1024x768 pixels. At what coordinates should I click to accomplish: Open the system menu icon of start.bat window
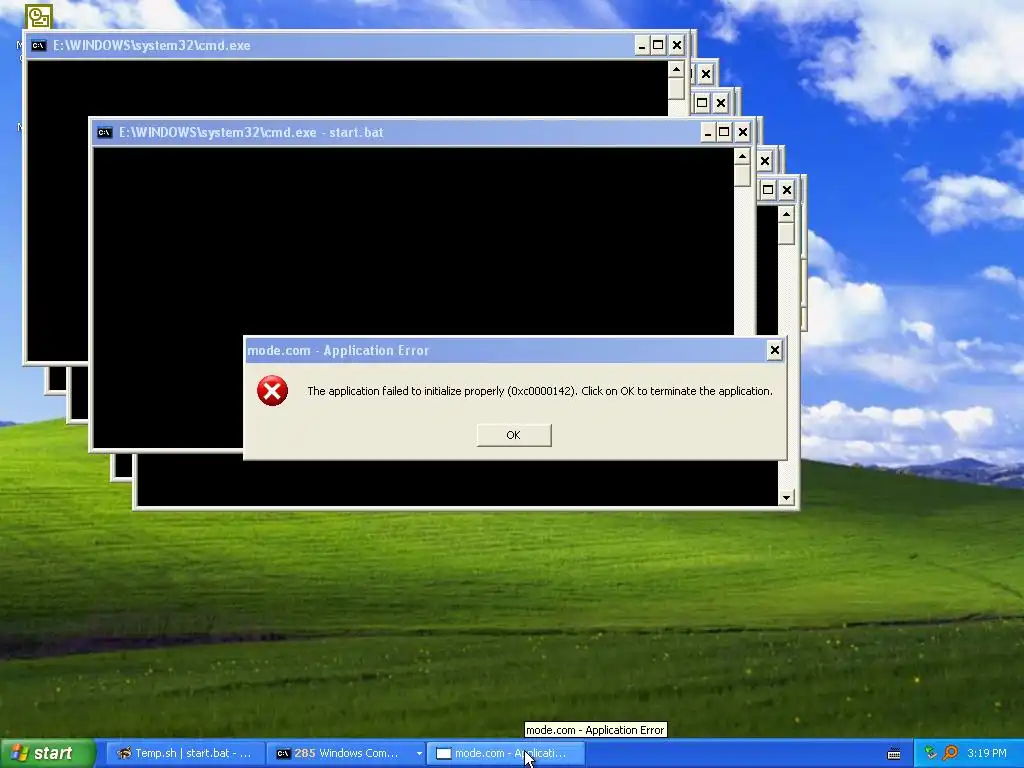(104, 133)
